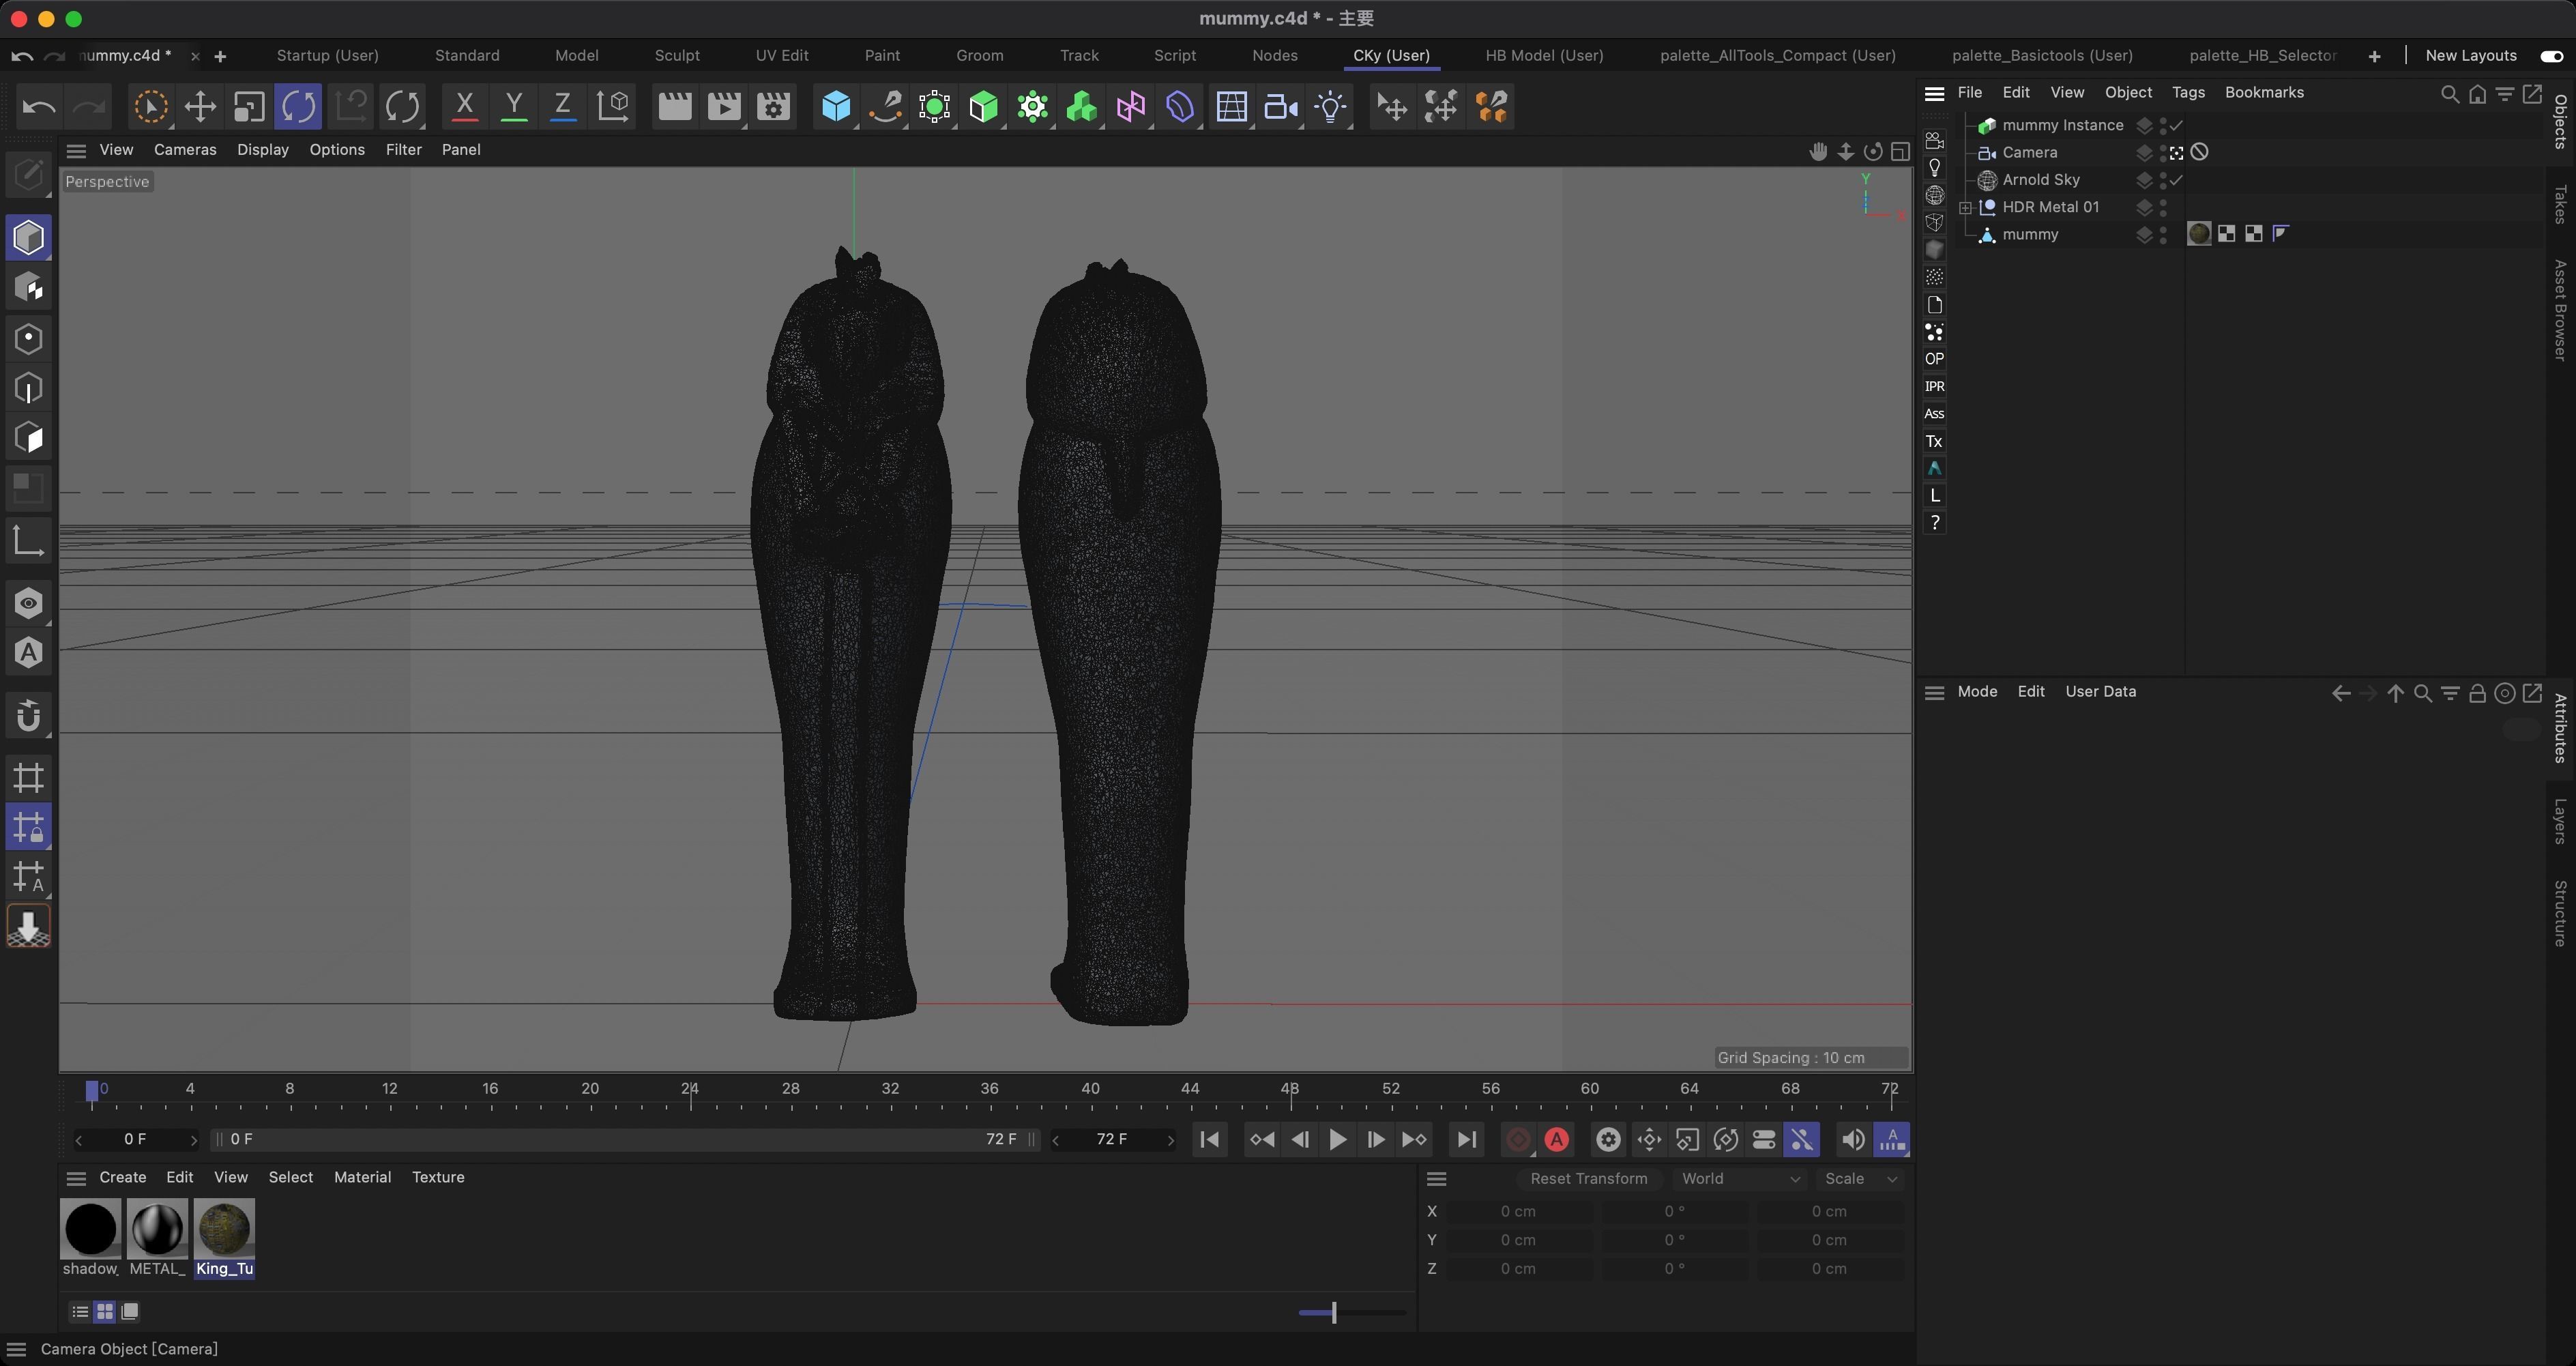
Task: Open Arnold IPR window
Action: (x=1934, y=386)
